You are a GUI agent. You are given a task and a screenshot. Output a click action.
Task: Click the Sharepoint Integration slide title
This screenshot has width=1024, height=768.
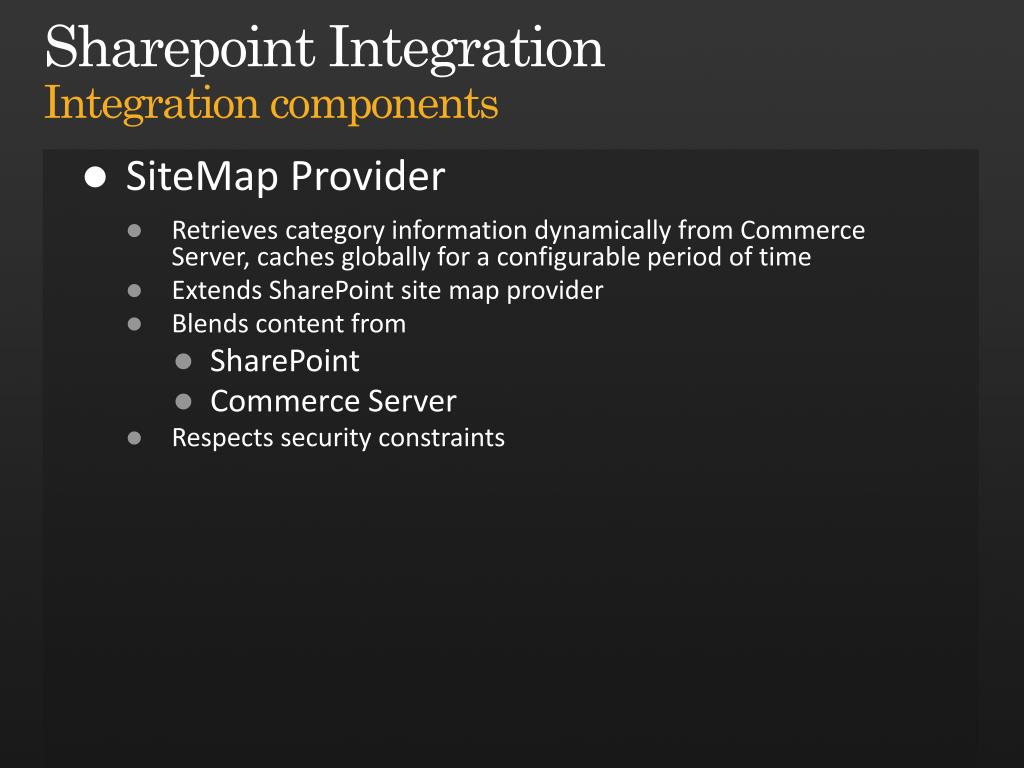tap(324, 48)
